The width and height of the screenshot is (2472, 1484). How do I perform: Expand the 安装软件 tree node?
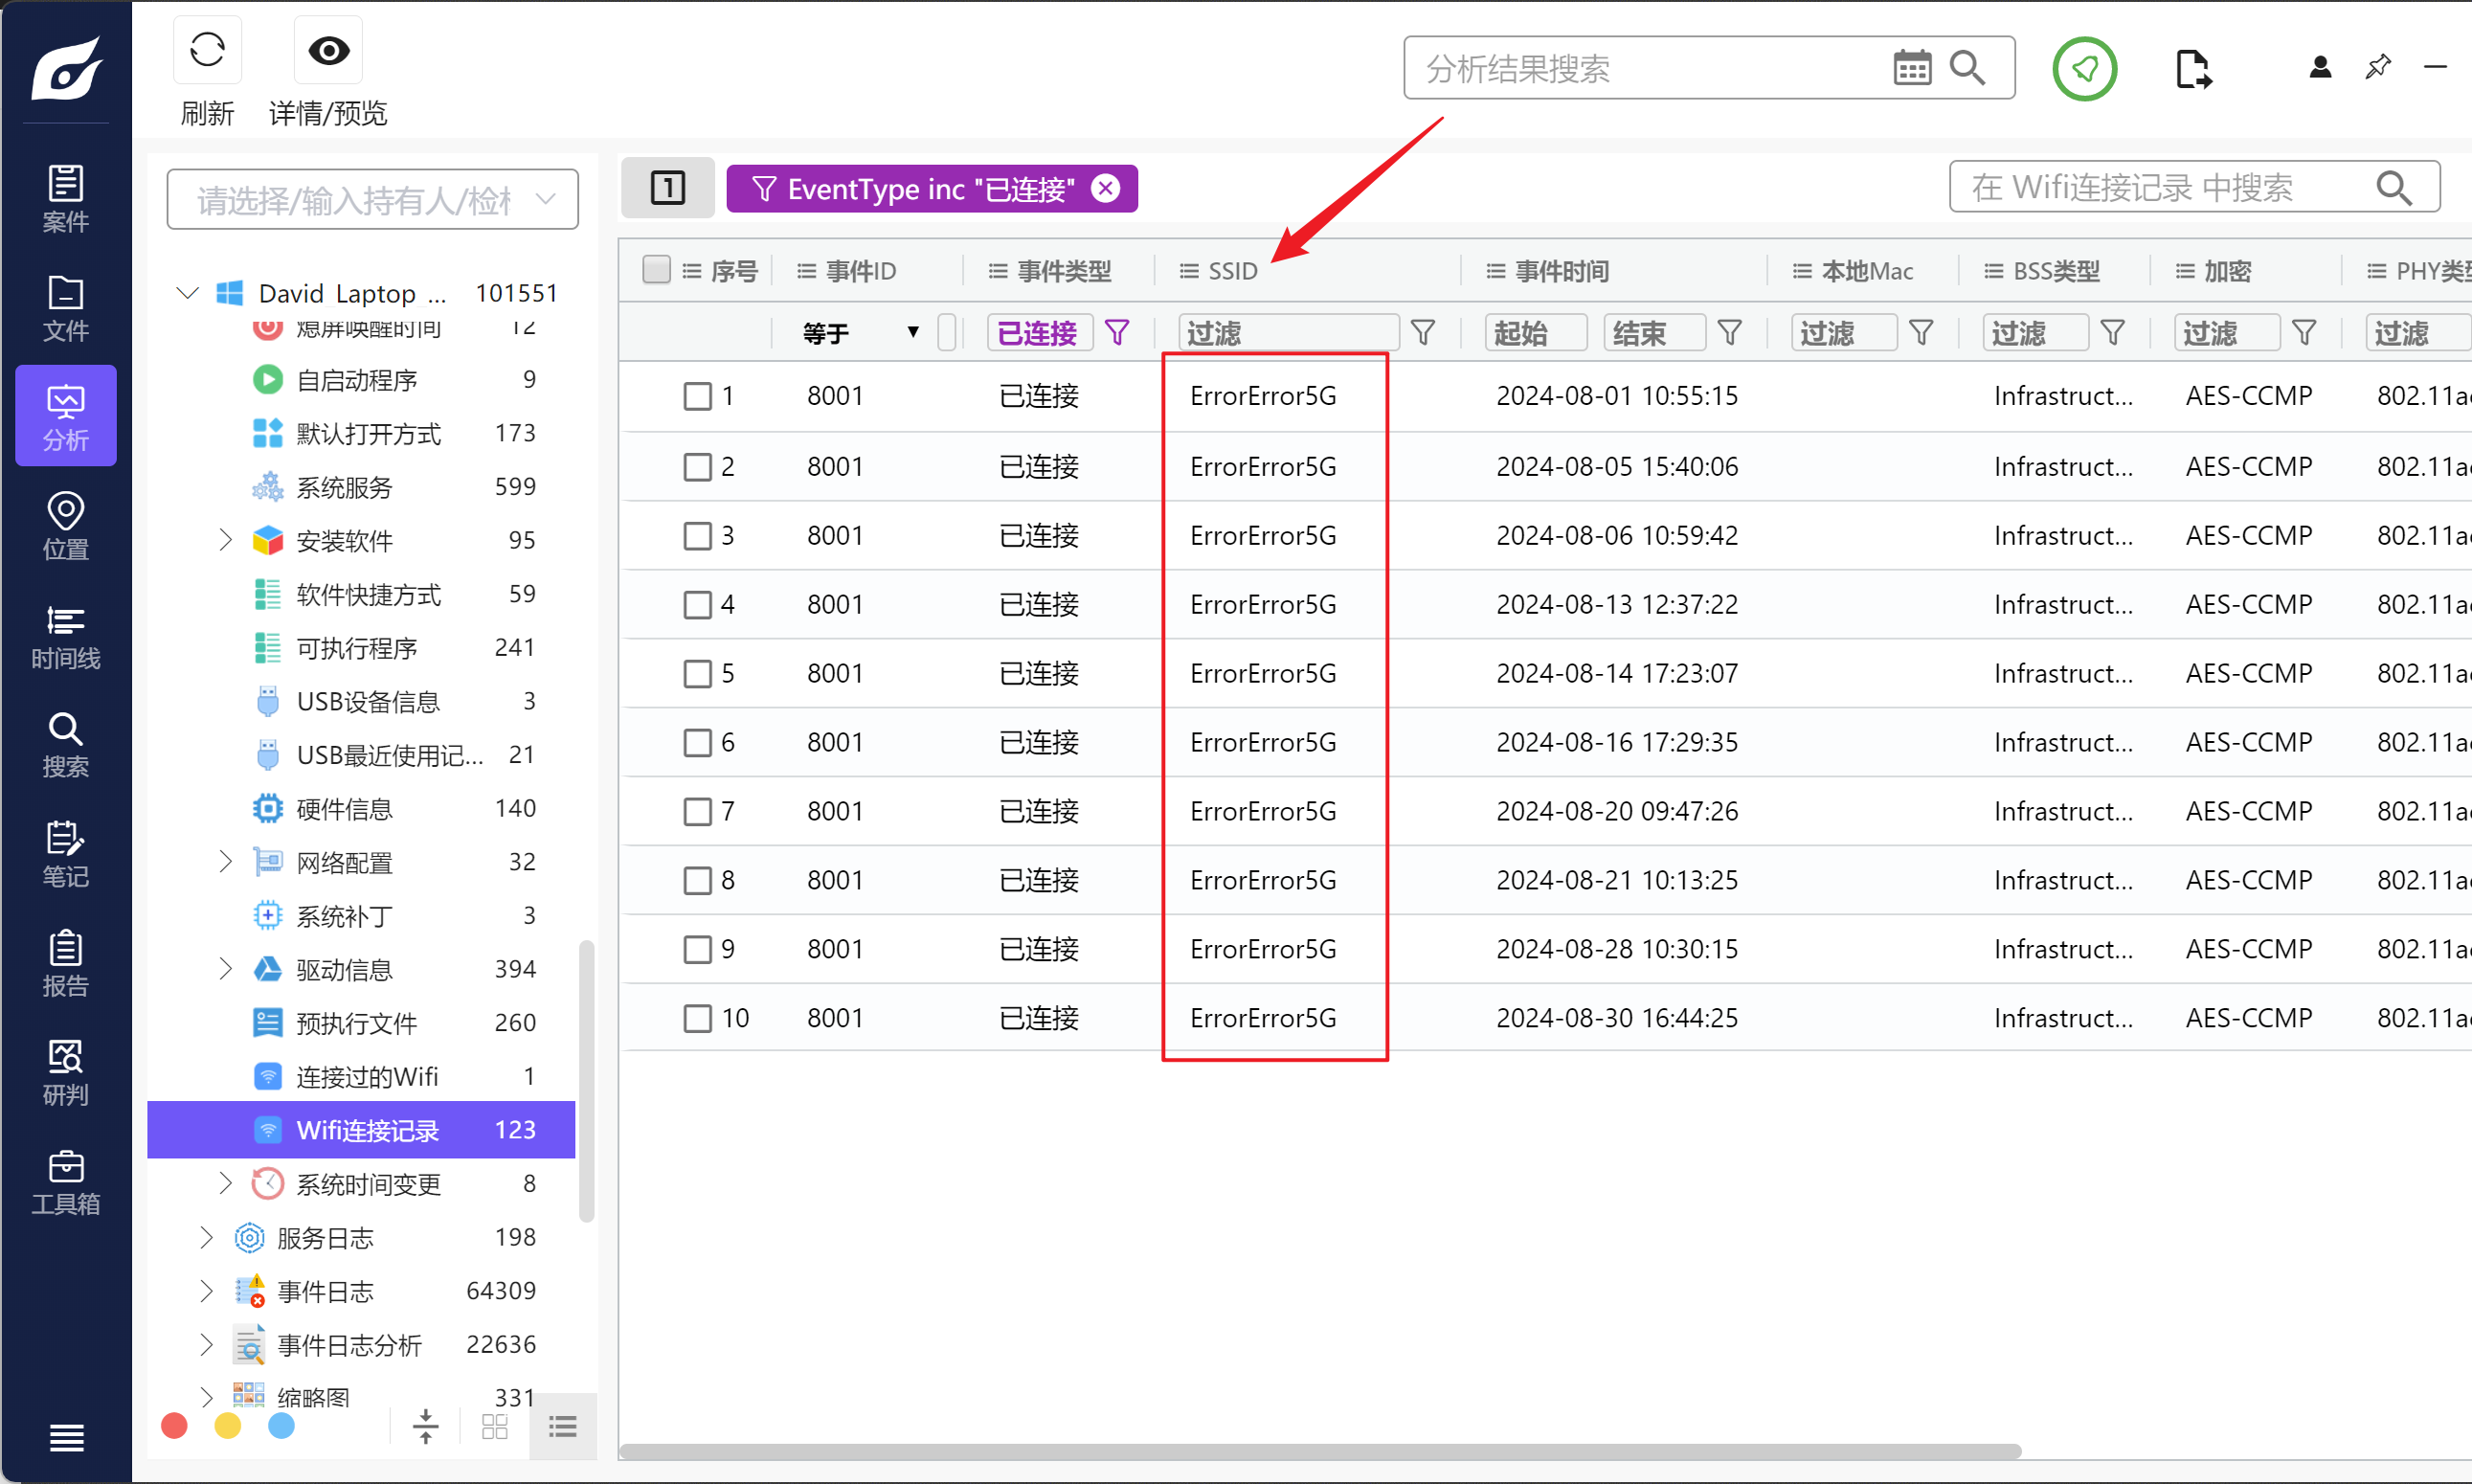pyautogui.click(x=225, y=541)
